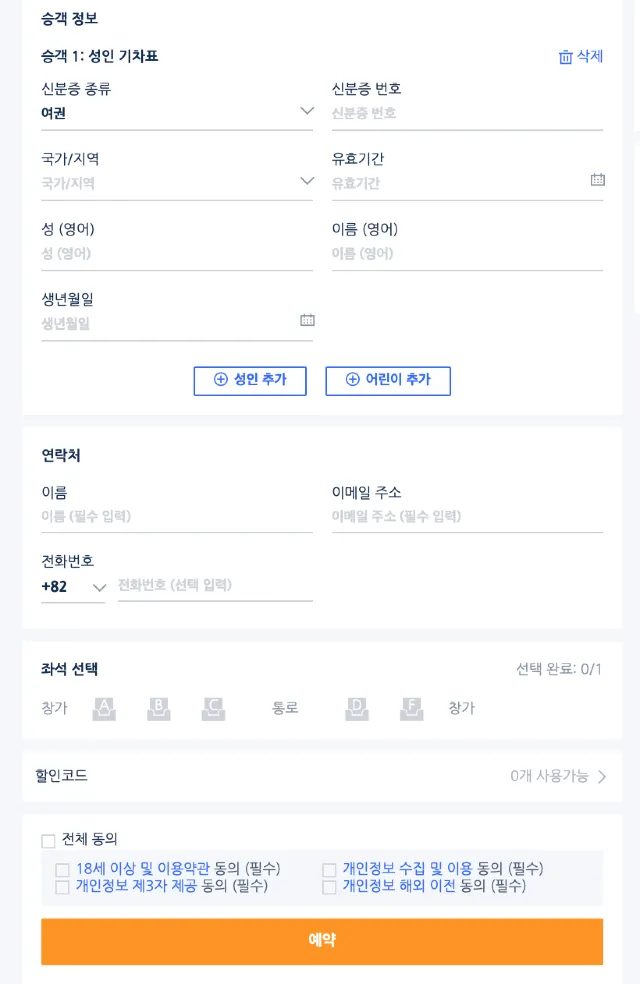Image resolution: width=640 pixels, height=984 pixels.
Task: Submit with the orange 예약 button
Action: tap(322, 941)
